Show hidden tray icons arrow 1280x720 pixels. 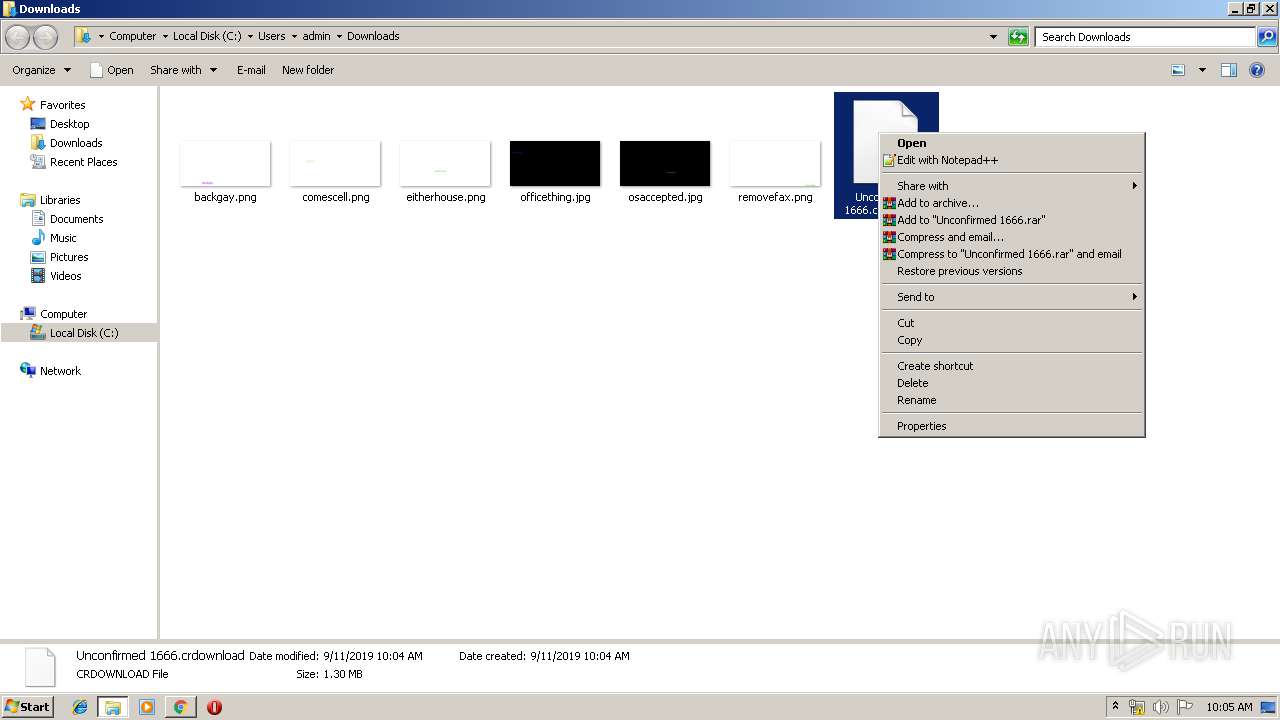click(x=1115, y=707)
